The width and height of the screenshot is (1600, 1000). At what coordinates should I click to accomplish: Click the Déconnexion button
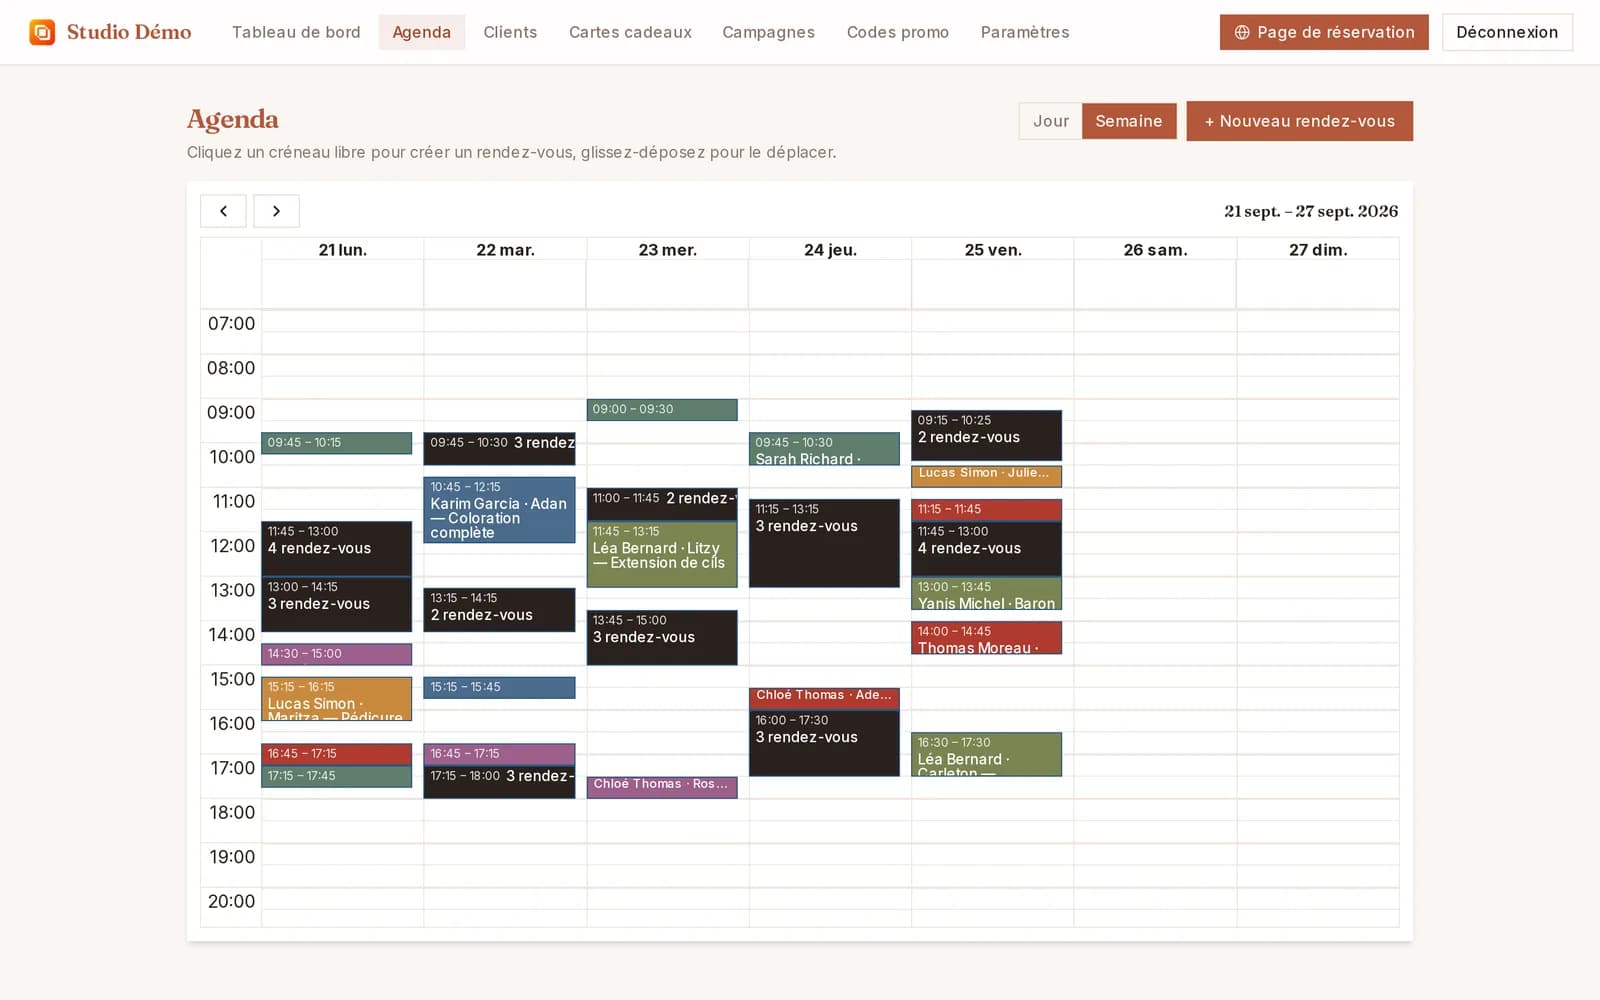[x=1507, y=32]
